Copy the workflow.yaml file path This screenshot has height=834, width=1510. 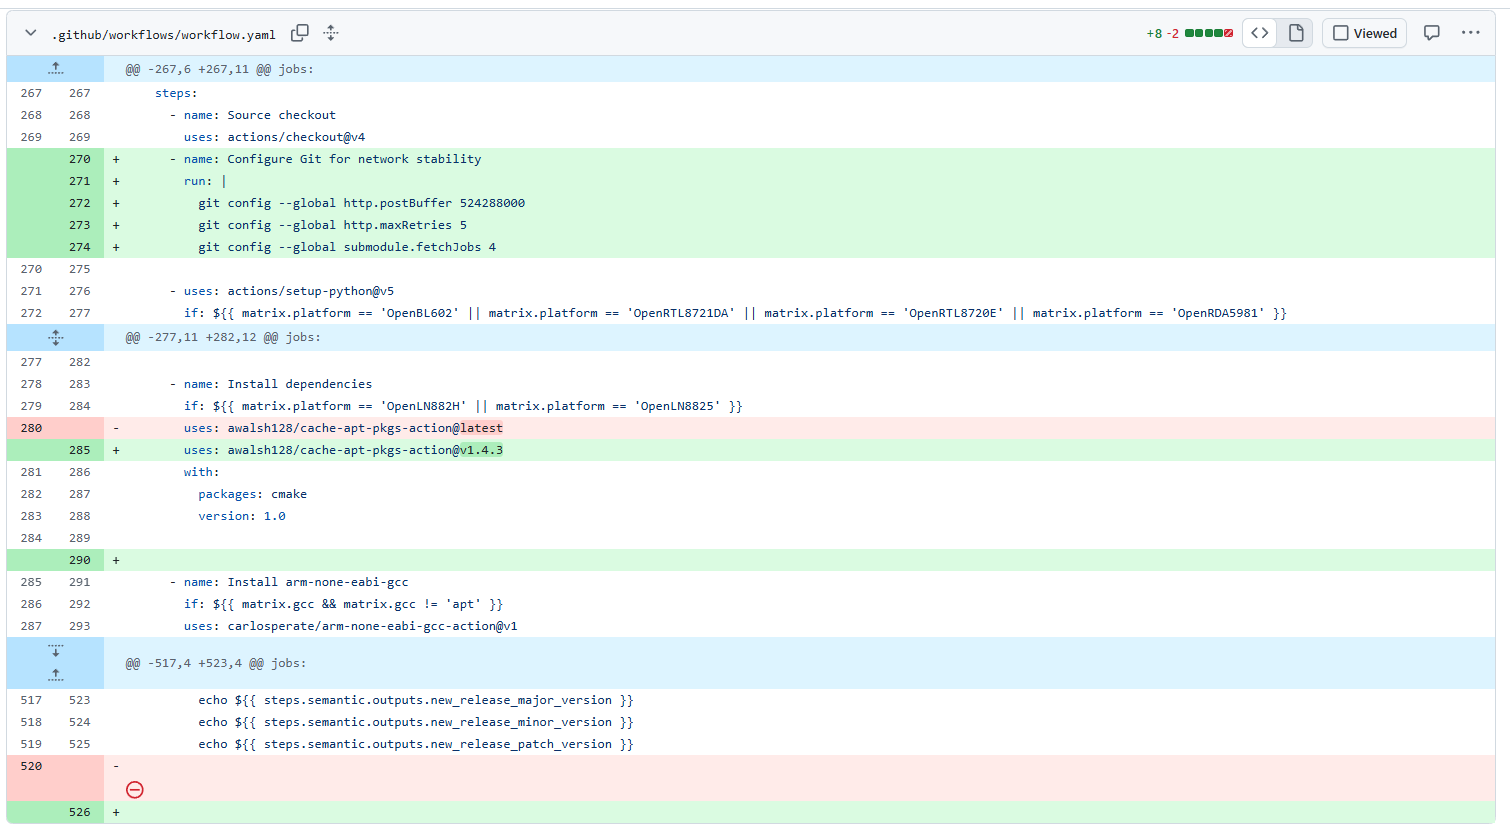pos(299,33)
